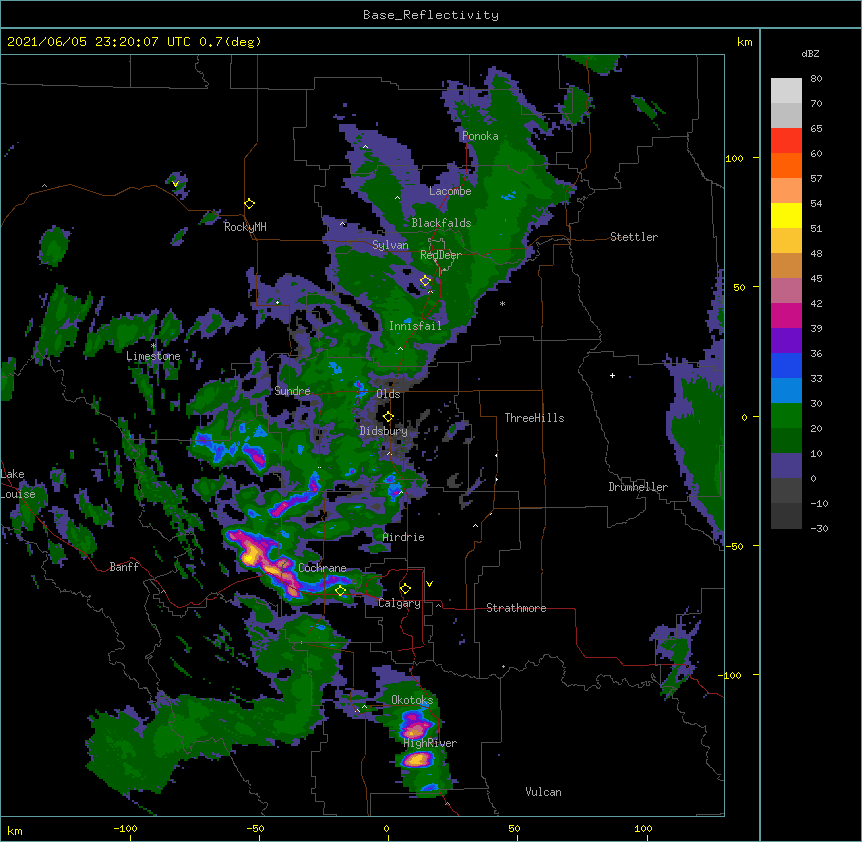Image resolution: width=862 pixels, height=842 pixels.
Task: Click the Calgary city label
Action: (399, 603)
